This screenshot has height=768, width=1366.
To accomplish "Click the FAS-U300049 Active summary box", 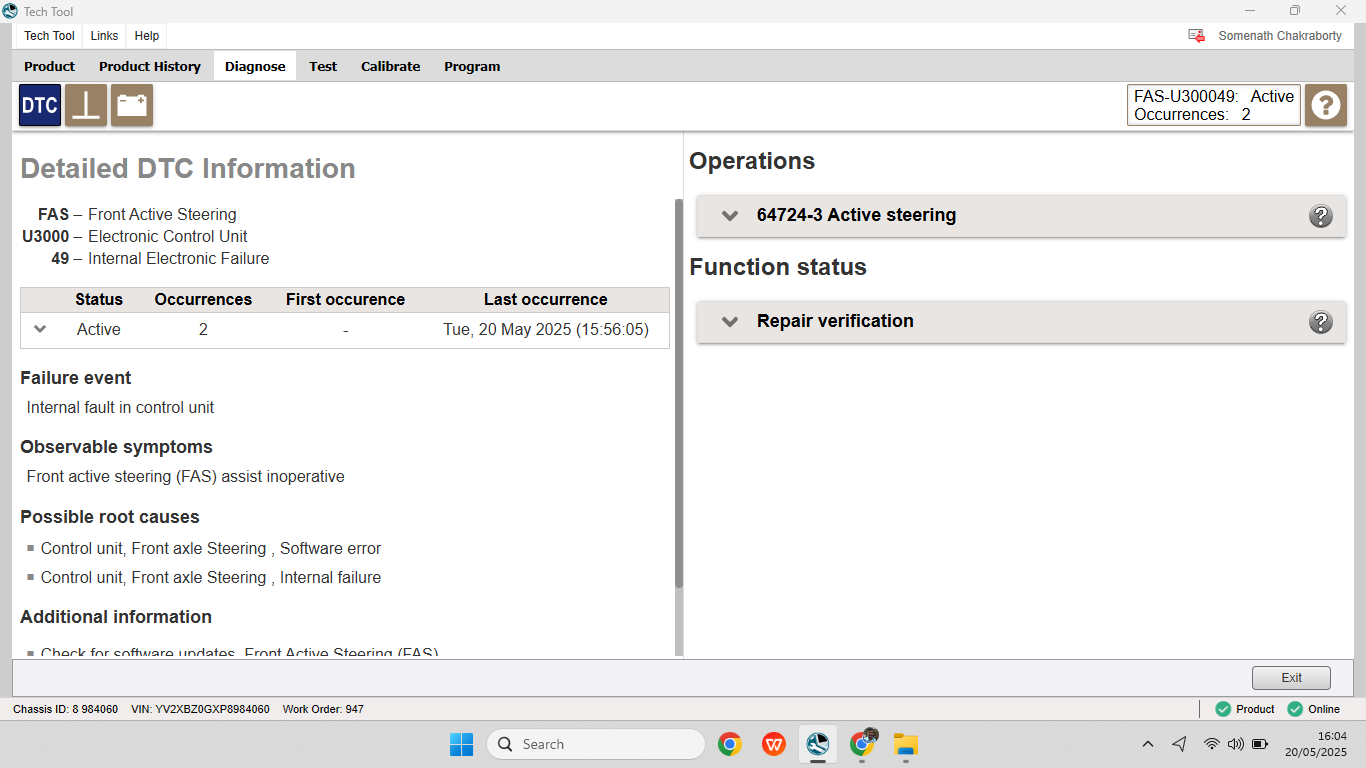I will tap(1214, 105).
